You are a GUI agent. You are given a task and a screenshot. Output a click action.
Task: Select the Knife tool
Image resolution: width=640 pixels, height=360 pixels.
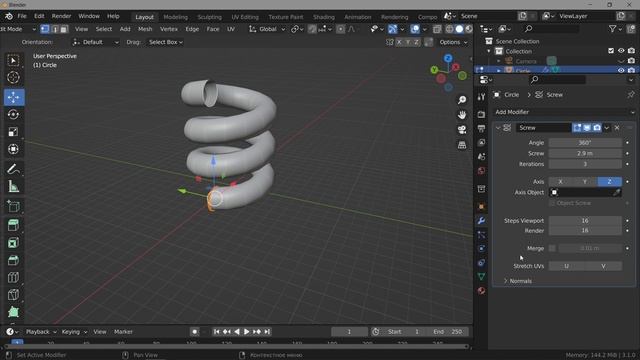point(13,294)
